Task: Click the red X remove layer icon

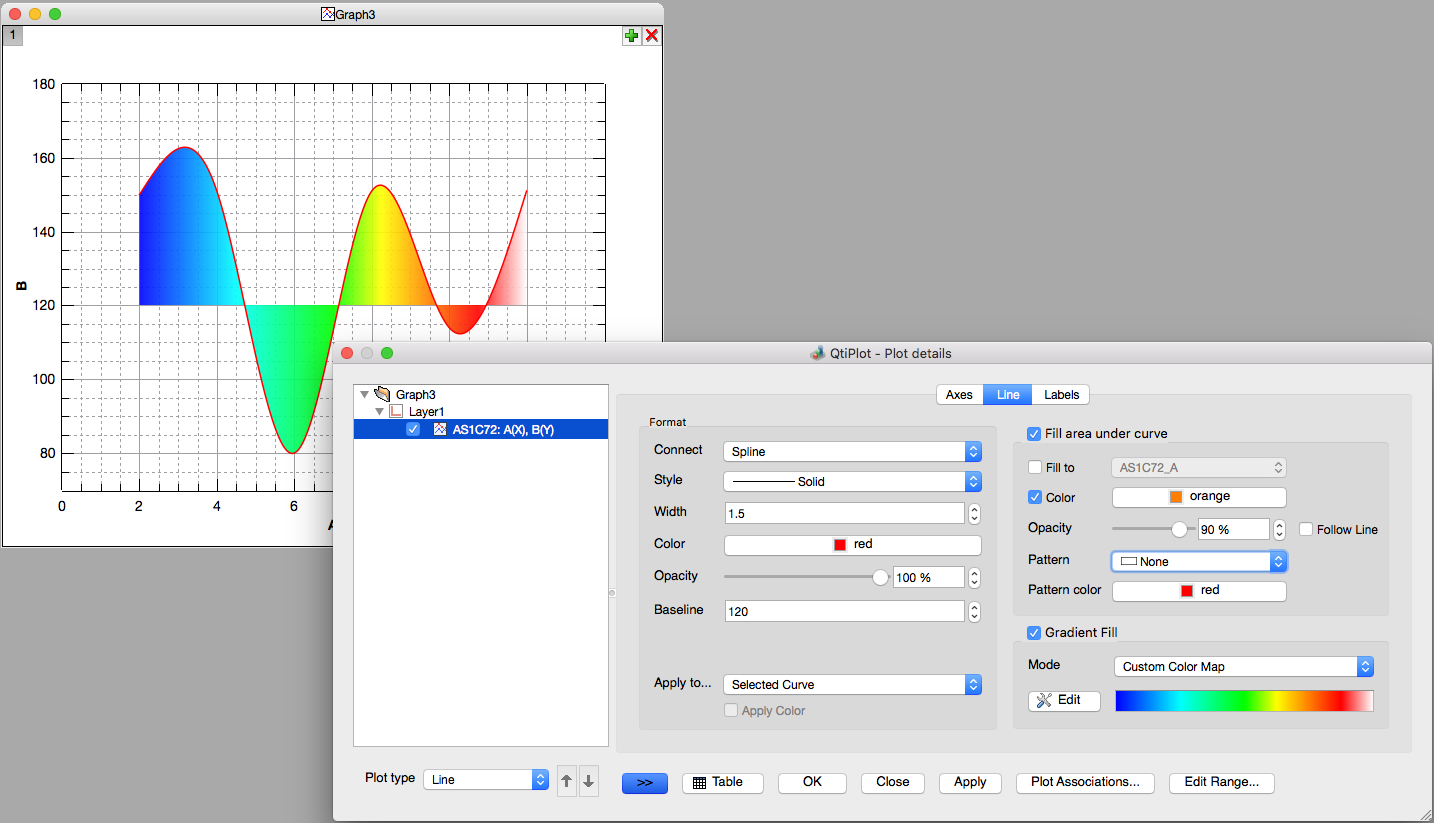Action: tap(652, 36)
